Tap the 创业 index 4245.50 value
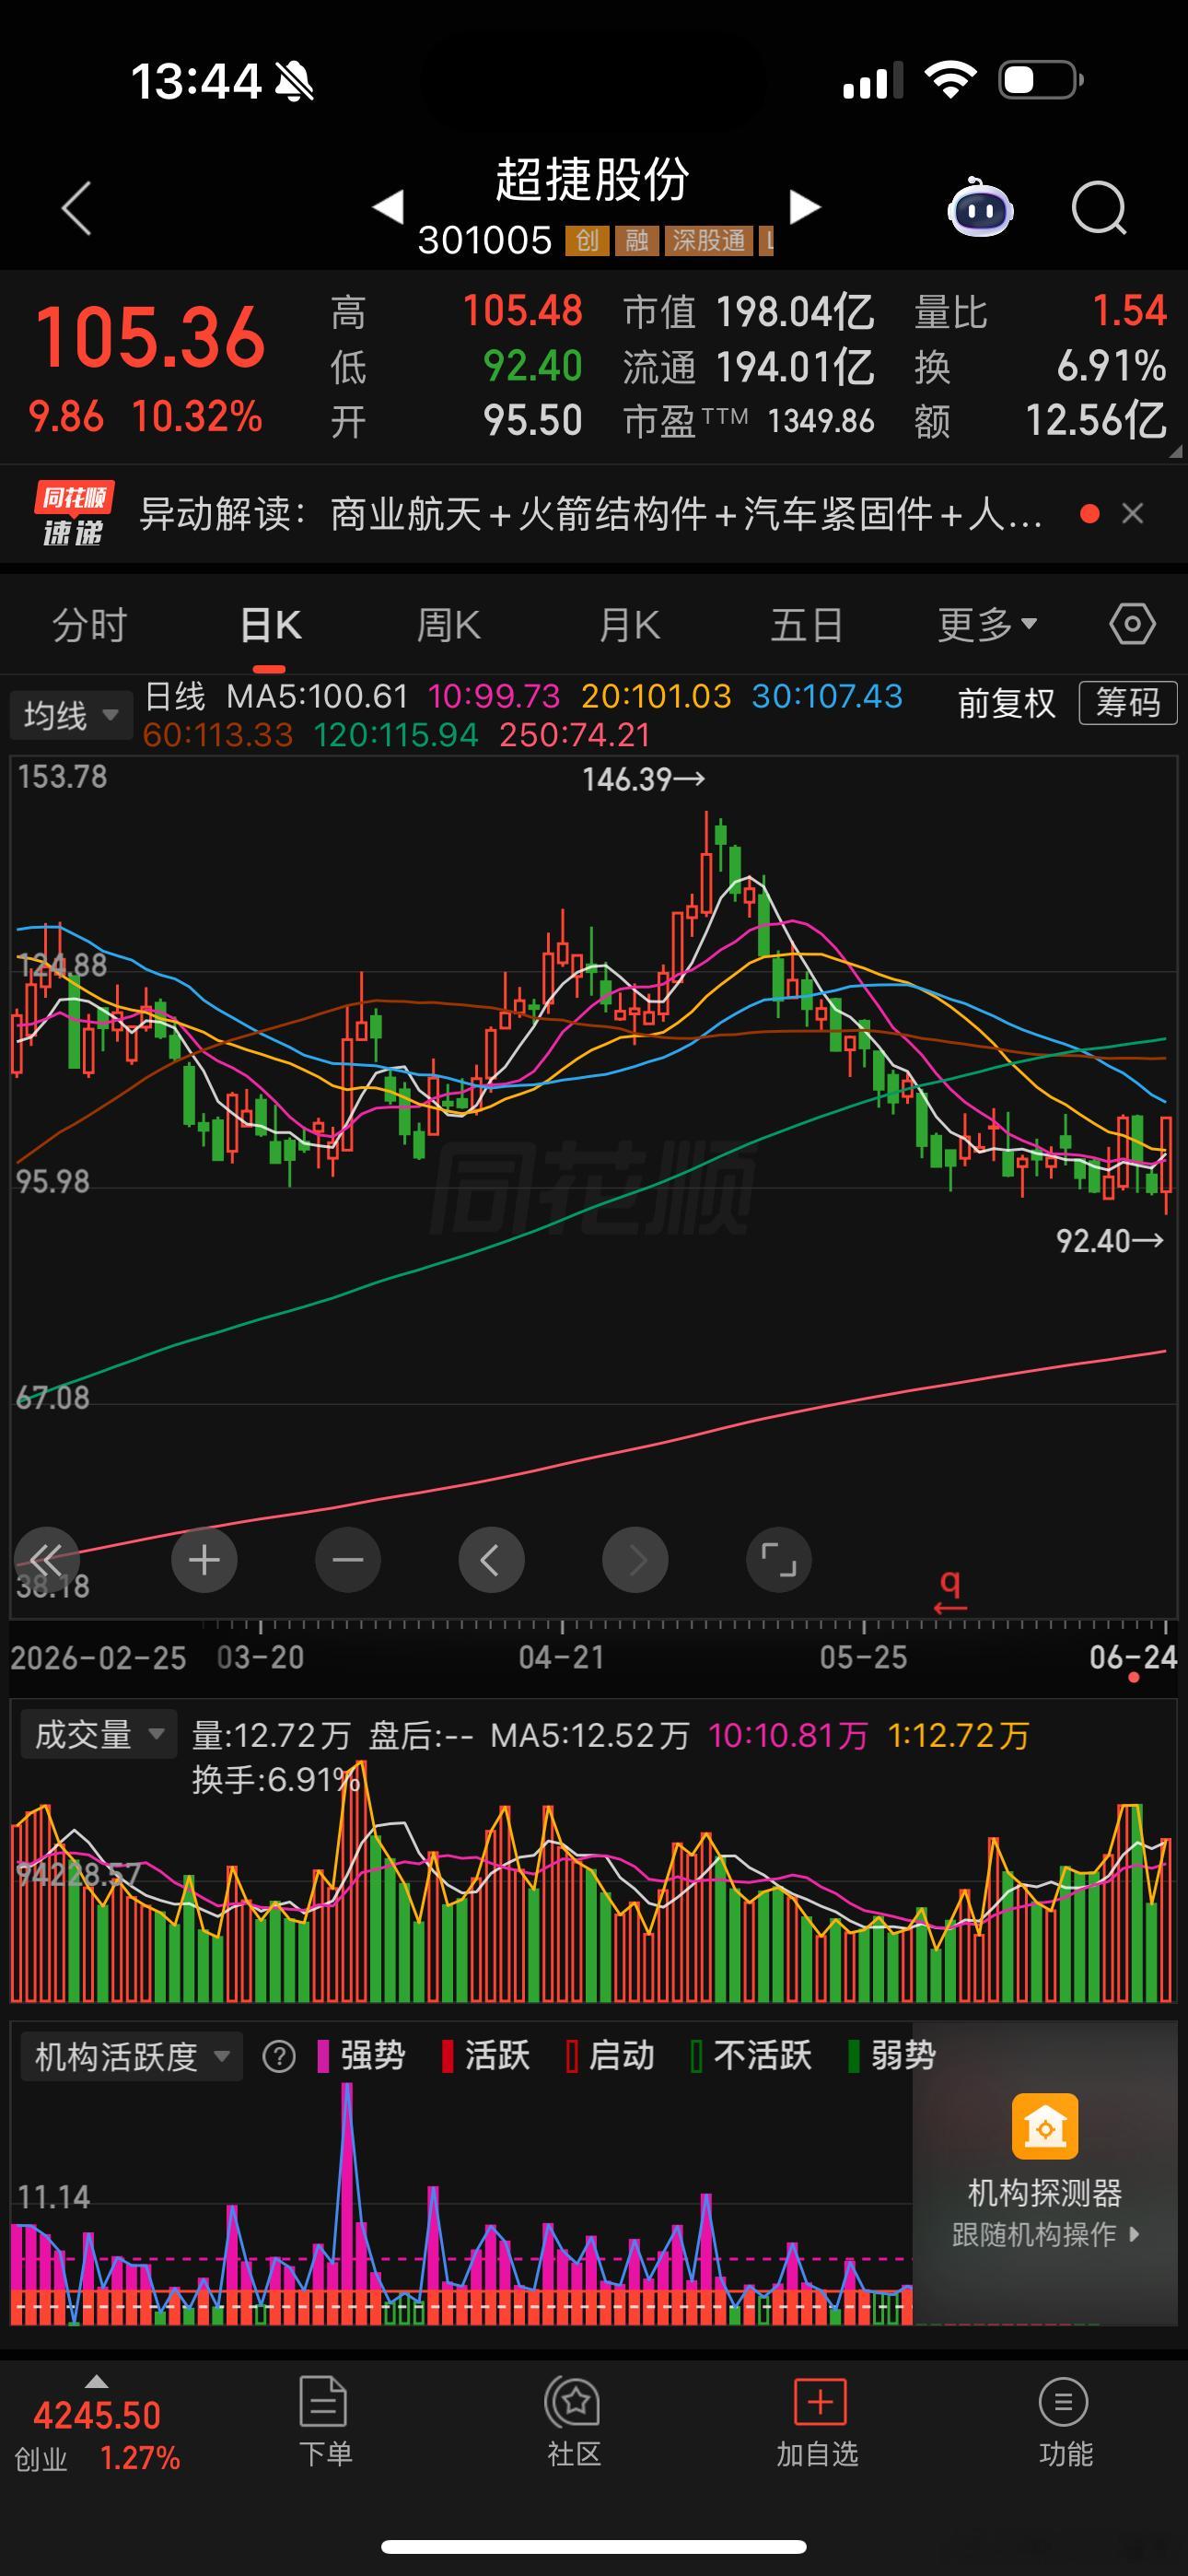 [x=97, y=2416]
